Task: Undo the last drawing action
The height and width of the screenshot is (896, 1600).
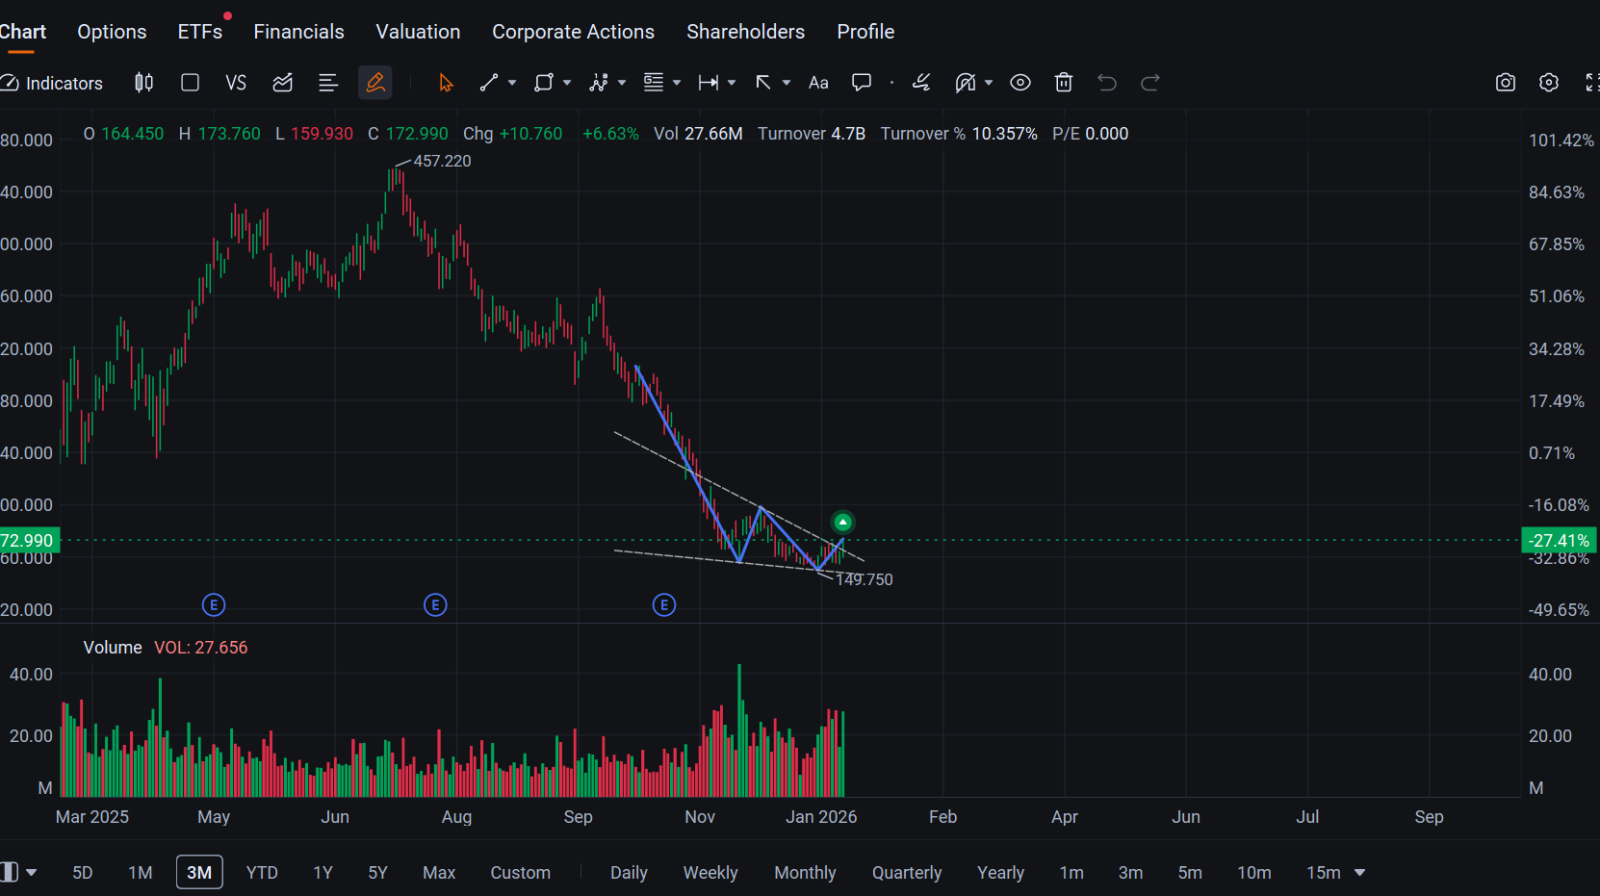Action: pyautogui.click(x=1107, y=83)
